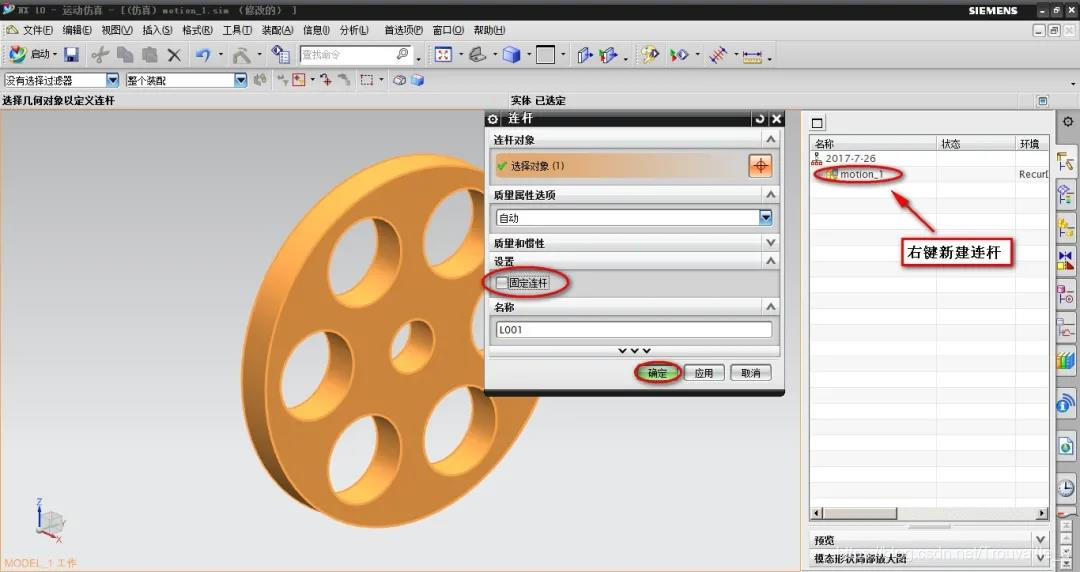This screenshot has height=572, width=1080.
Task: Click the Cut scissors icon
Action: tap(101, 54)
